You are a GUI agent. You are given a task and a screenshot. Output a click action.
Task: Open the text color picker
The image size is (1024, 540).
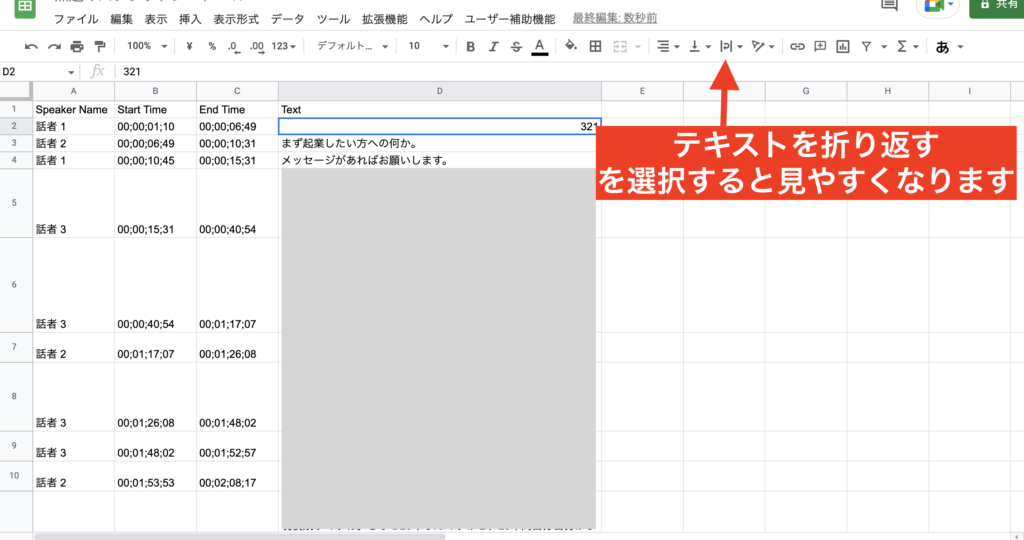coord(540,46)
